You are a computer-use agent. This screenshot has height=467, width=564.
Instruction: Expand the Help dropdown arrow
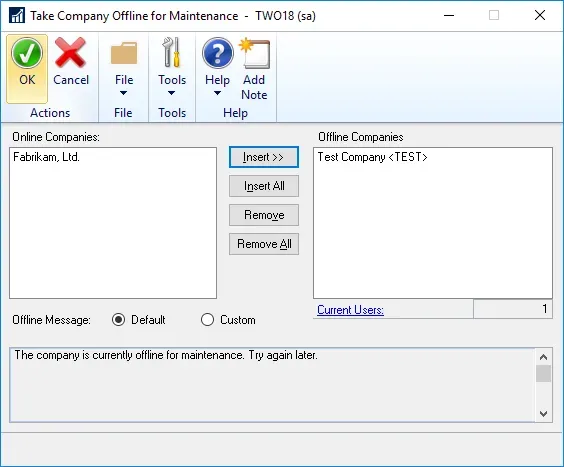coord(217,93)
